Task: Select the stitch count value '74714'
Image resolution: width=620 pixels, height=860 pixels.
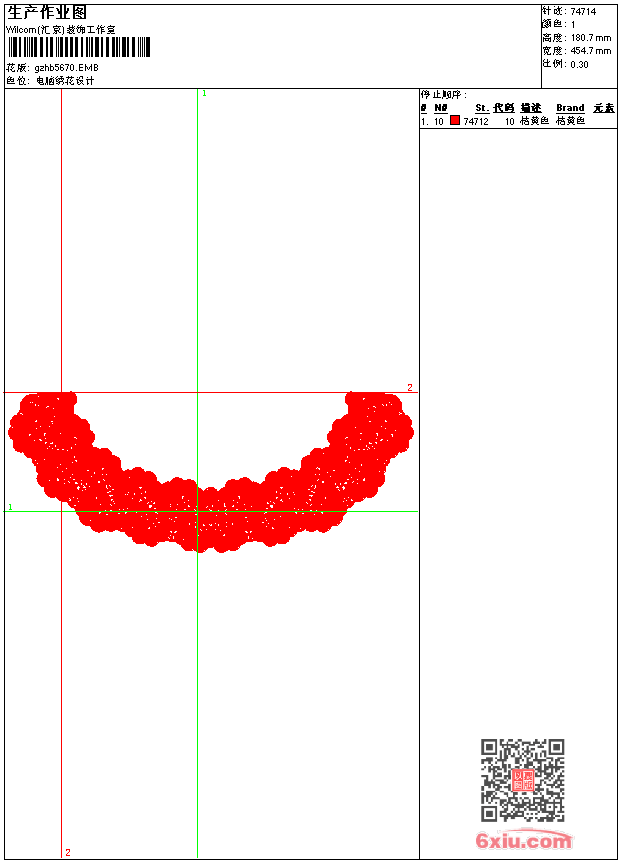Action: pyautogui.click(x=583, y=12)
